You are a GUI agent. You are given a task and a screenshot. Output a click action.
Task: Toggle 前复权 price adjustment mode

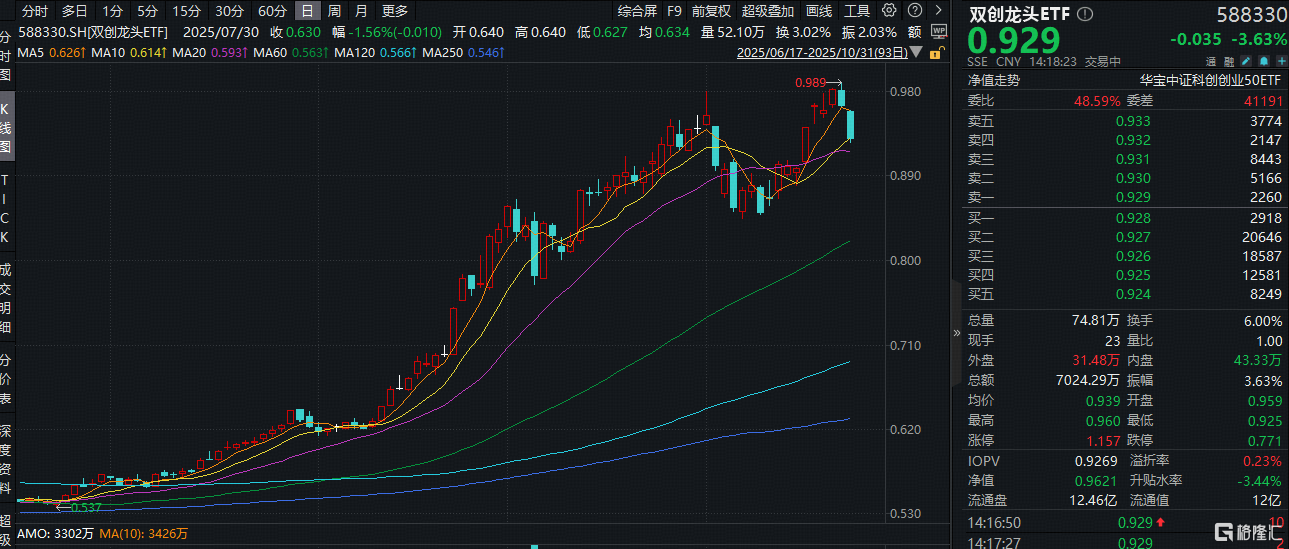coord(711,11)
